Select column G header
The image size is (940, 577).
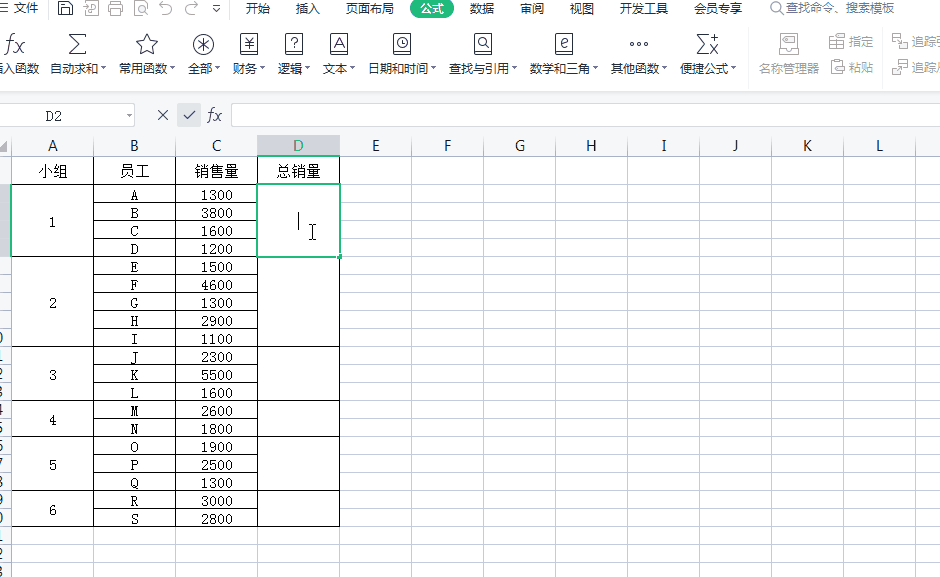point(520,145)
